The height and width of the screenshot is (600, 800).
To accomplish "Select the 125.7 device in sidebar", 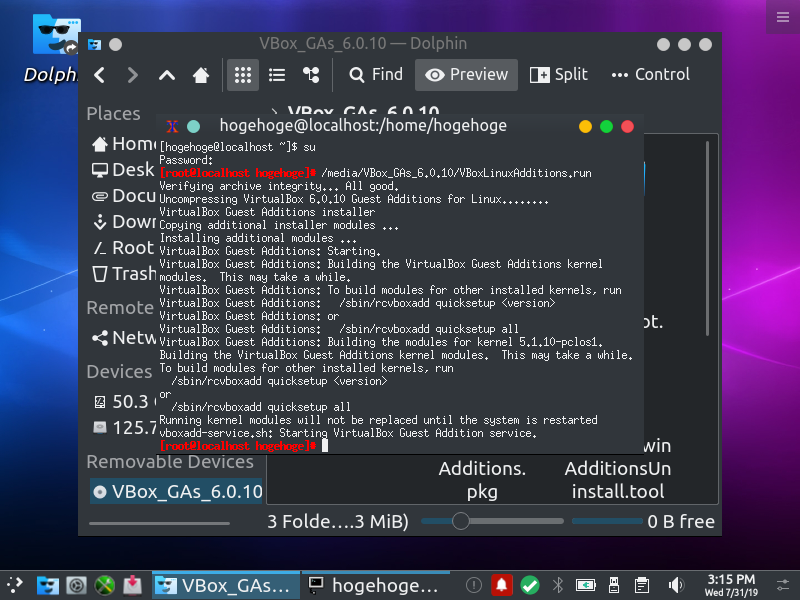I will tap(123, 428).
